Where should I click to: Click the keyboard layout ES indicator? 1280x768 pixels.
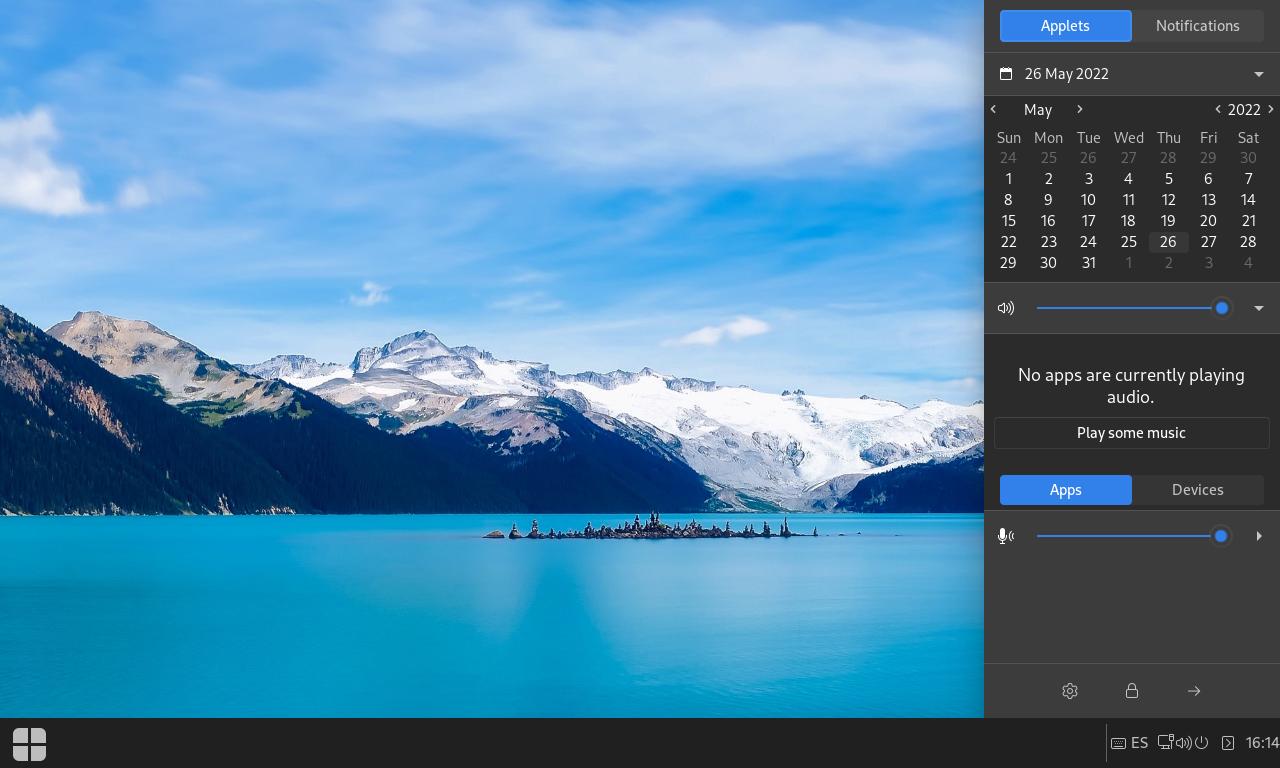(x=1129, y=743)
